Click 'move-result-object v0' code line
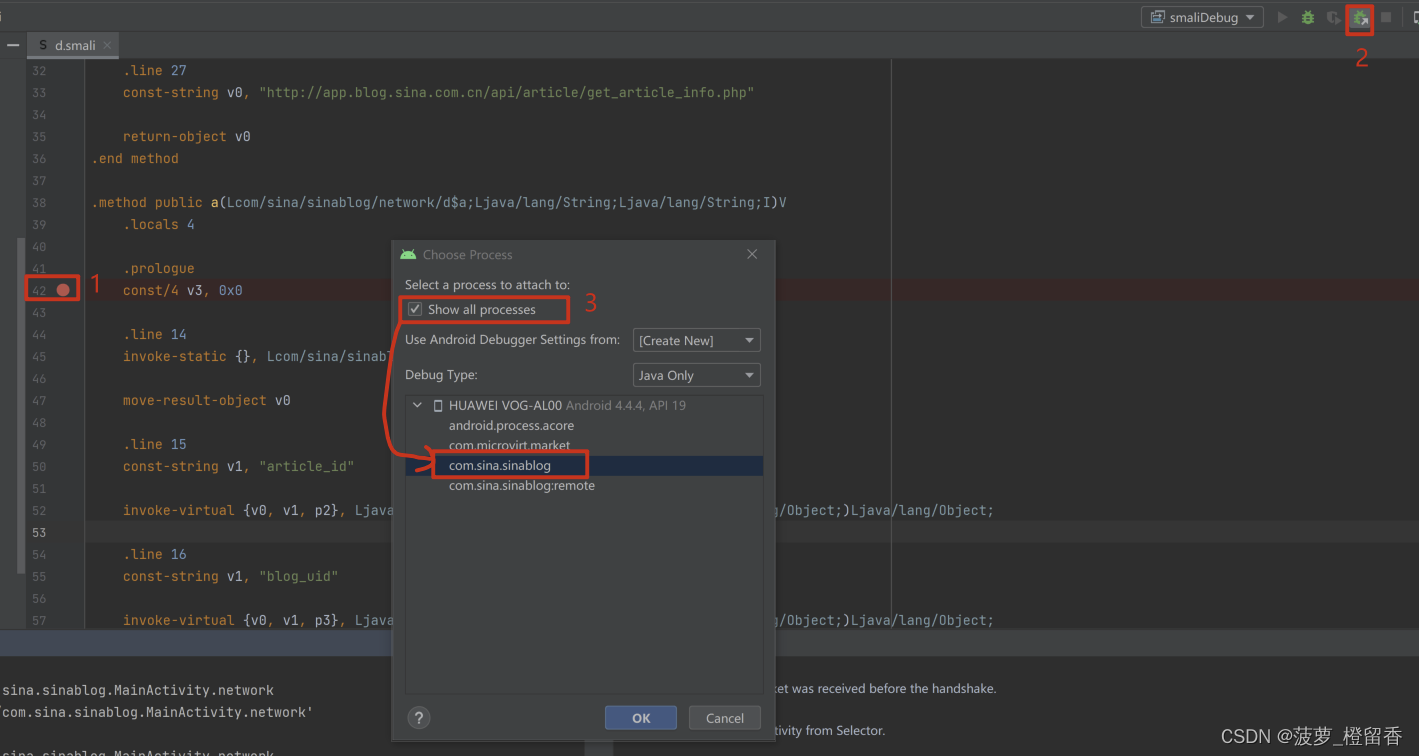The image size is (1419, 756). coord(207,401)
